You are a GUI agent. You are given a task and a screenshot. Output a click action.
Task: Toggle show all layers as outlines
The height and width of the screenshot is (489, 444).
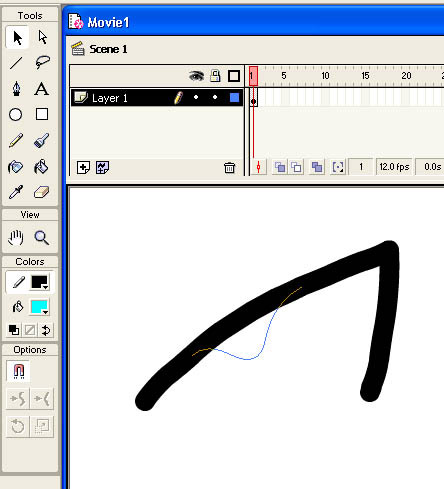point(234,76)
